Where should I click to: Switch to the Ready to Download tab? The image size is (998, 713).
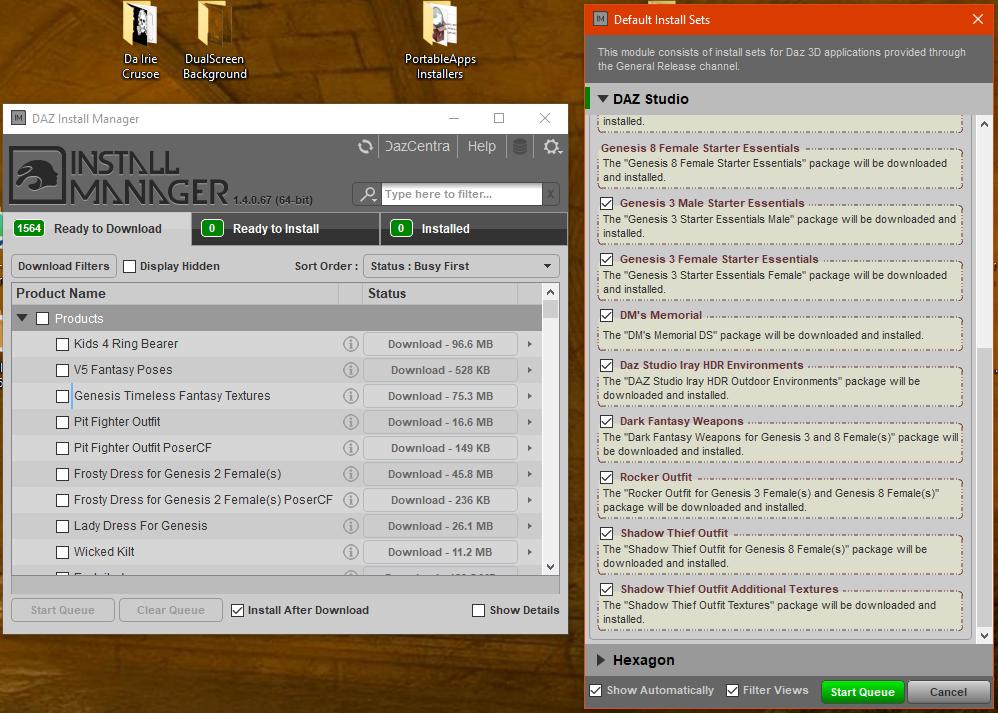[x=97, y=229]
